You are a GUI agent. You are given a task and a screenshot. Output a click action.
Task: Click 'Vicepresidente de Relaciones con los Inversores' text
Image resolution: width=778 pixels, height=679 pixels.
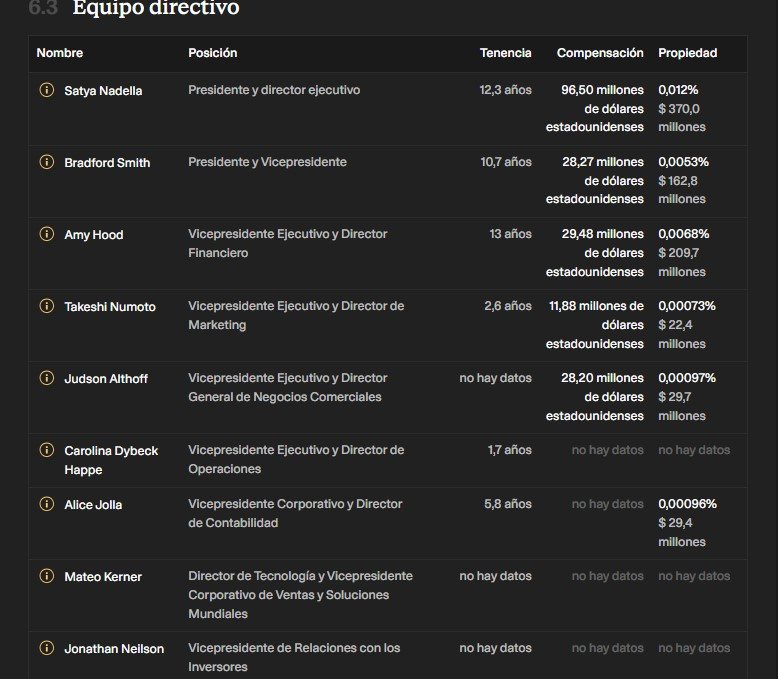(294, 657)
